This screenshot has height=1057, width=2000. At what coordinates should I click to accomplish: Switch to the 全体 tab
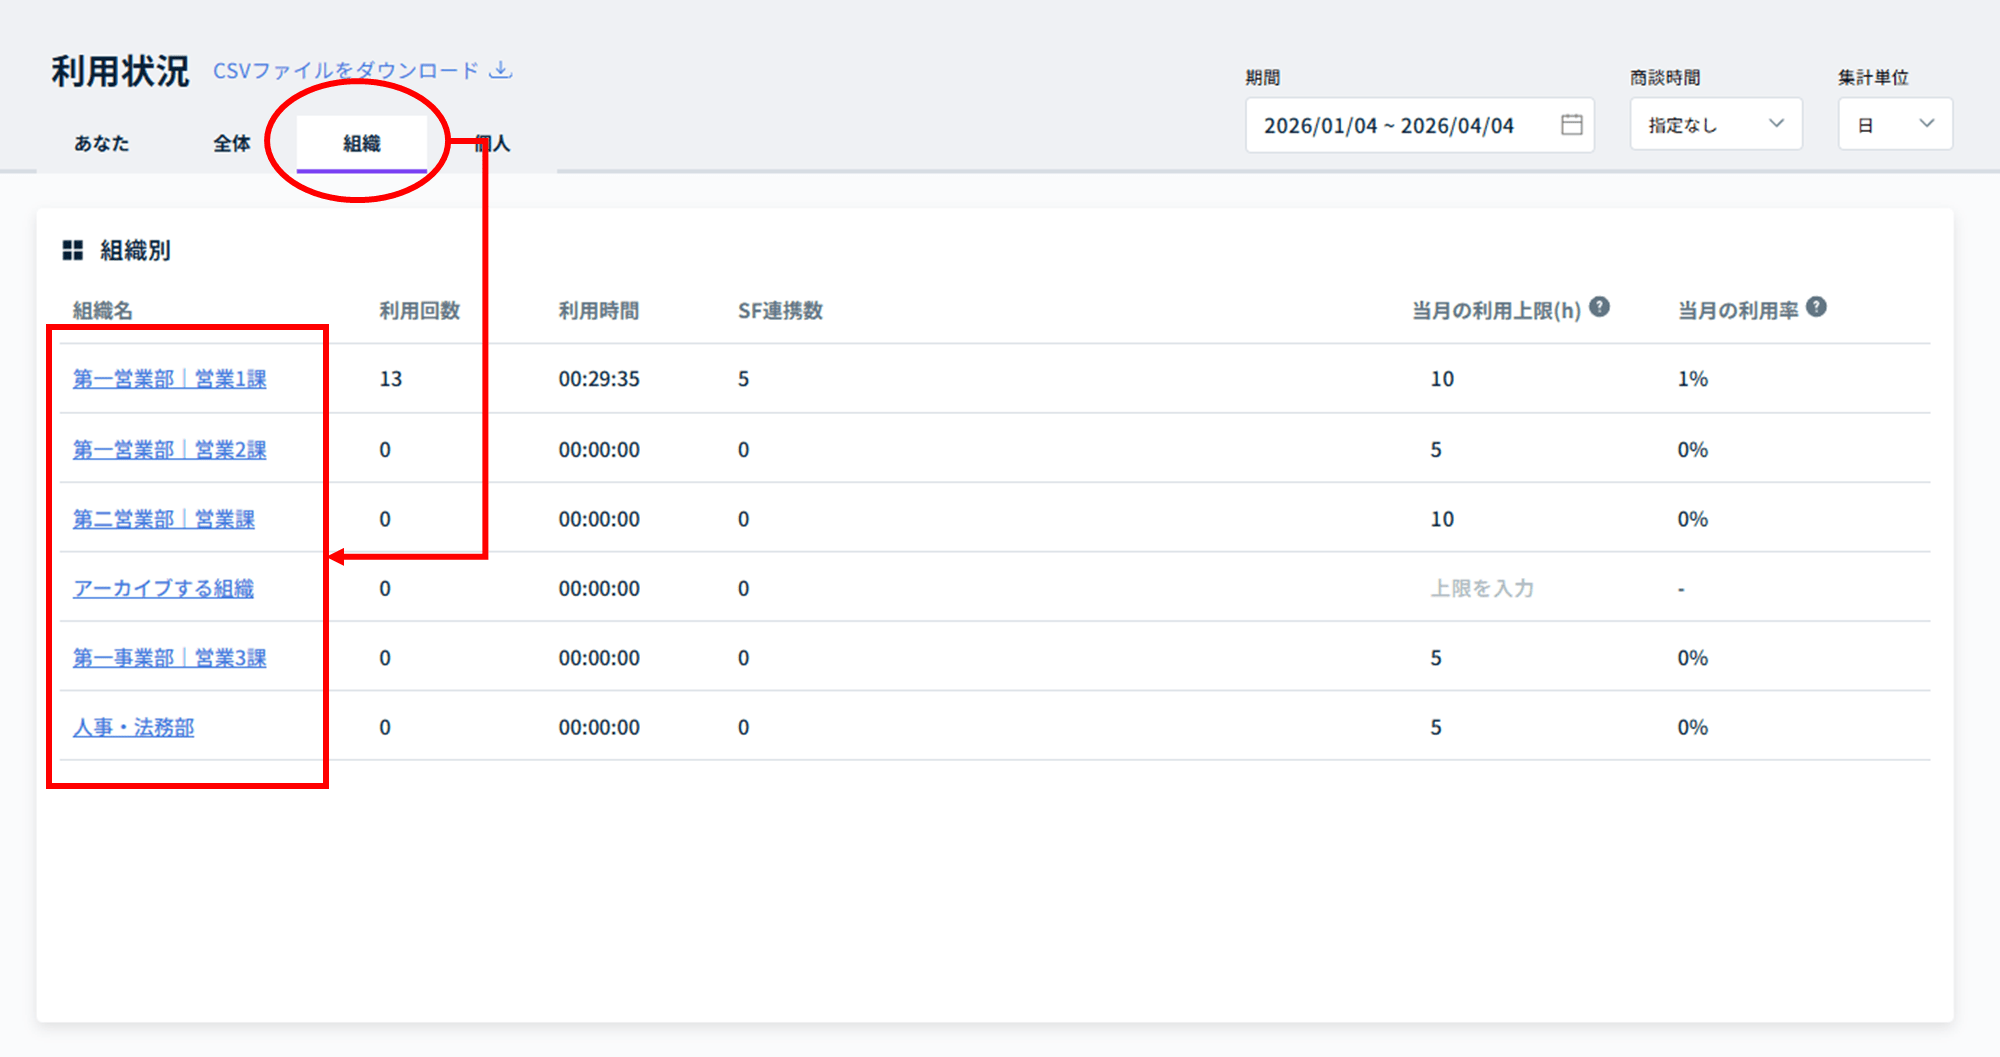tap(232, 144)
